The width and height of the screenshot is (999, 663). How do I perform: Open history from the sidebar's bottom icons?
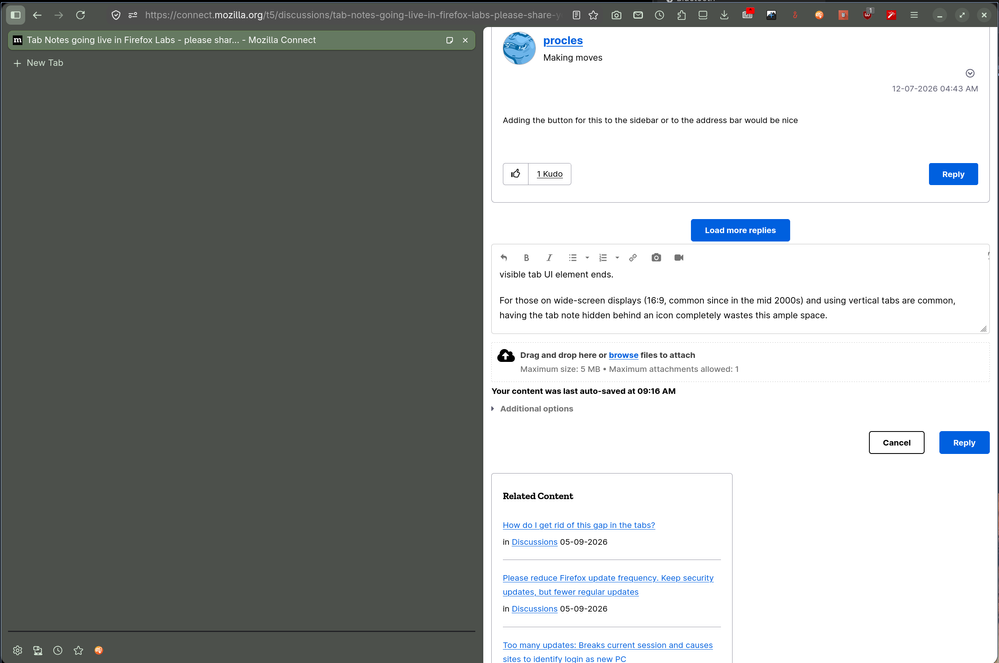[58, 650]
